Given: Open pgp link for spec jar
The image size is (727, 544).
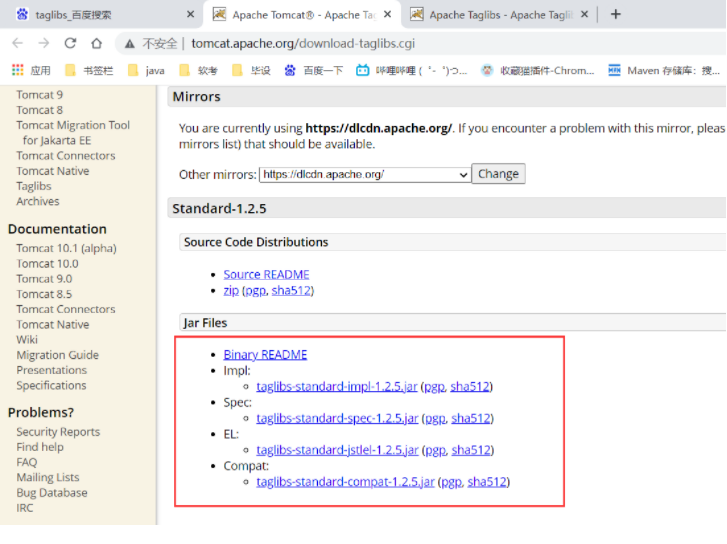Looking at the screenshot, I should click(x=435, y=419).
